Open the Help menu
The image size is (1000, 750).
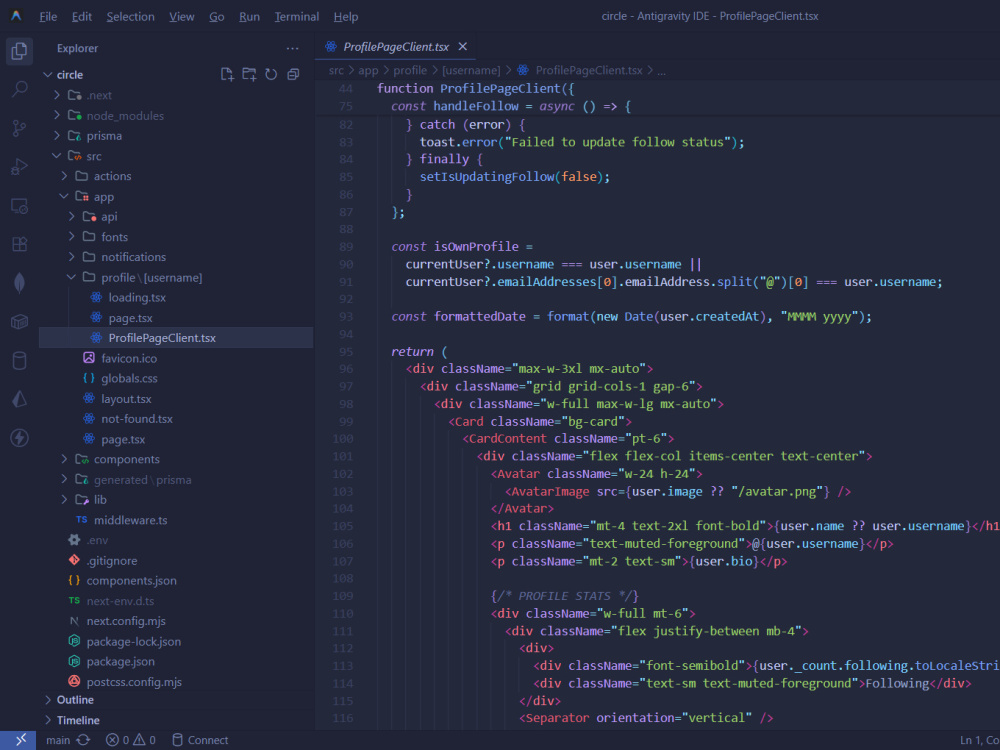click(346, 17)
